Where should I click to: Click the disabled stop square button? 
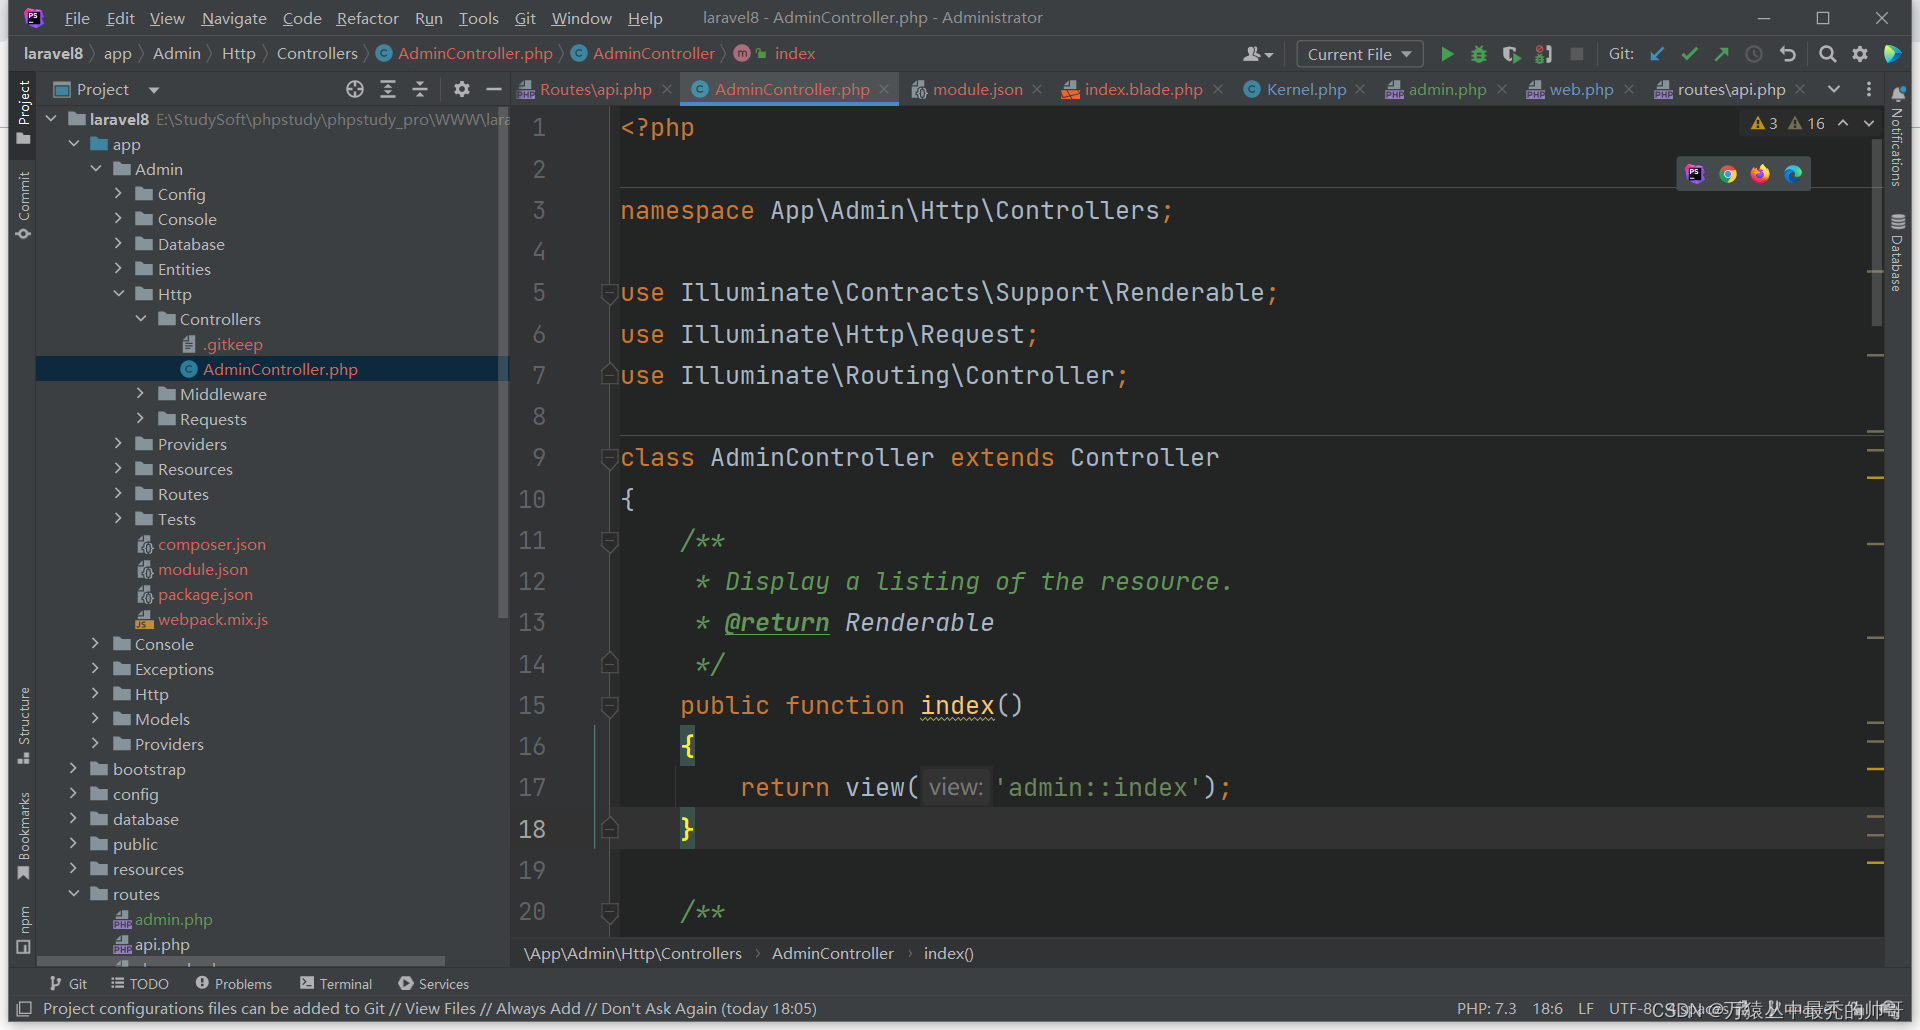(1577, 54)
